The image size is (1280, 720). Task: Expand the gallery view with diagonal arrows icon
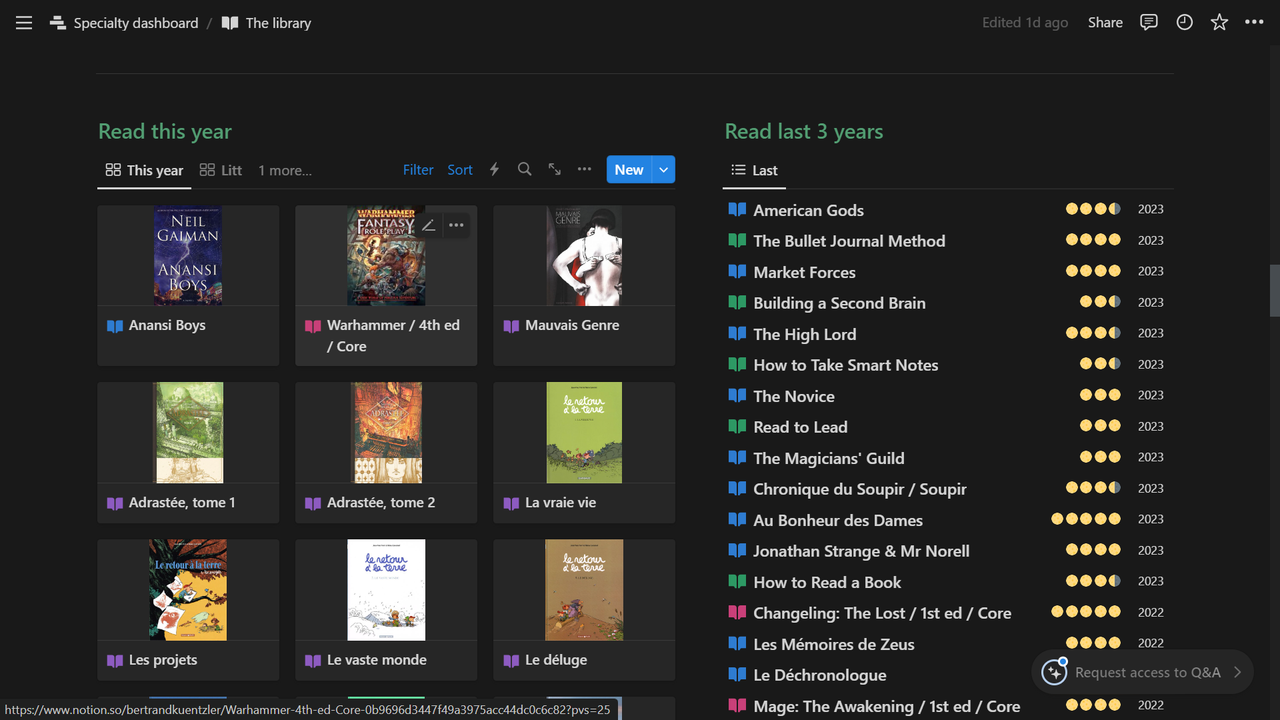pyautogui.click(x=554, y=169)
